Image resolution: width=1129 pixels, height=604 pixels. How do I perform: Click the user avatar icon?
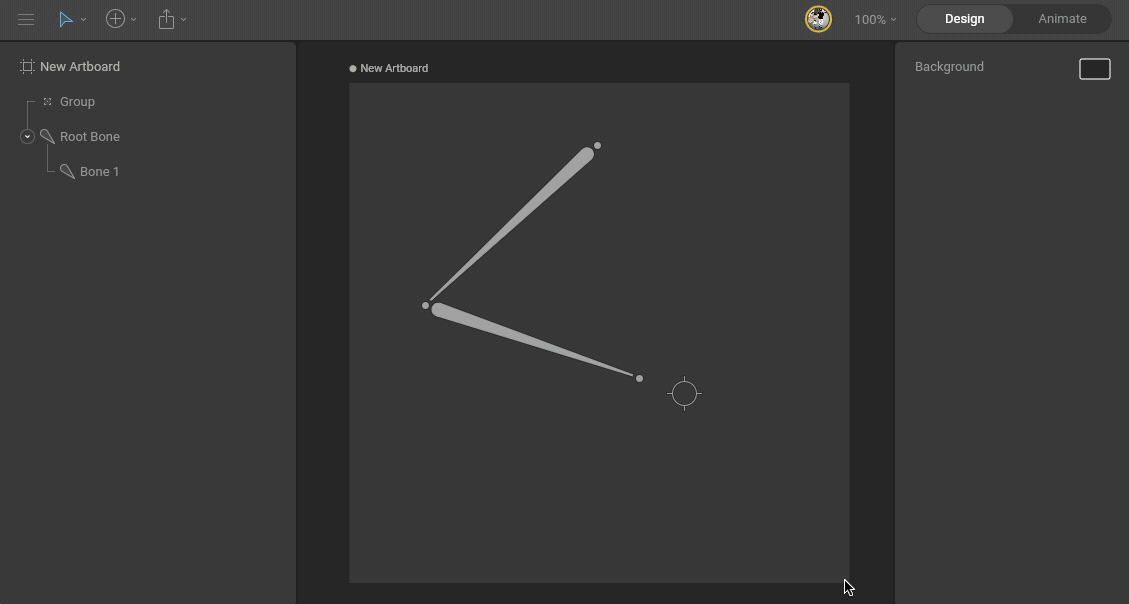tap(818, 19)
